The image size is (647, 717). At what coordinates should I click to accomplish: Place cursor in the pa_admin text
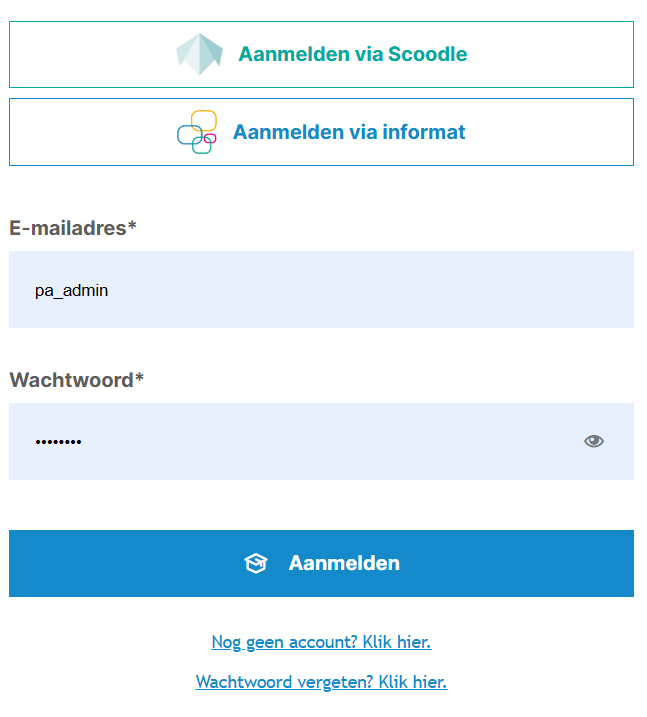pyautogui.click(x=72, y=291)
